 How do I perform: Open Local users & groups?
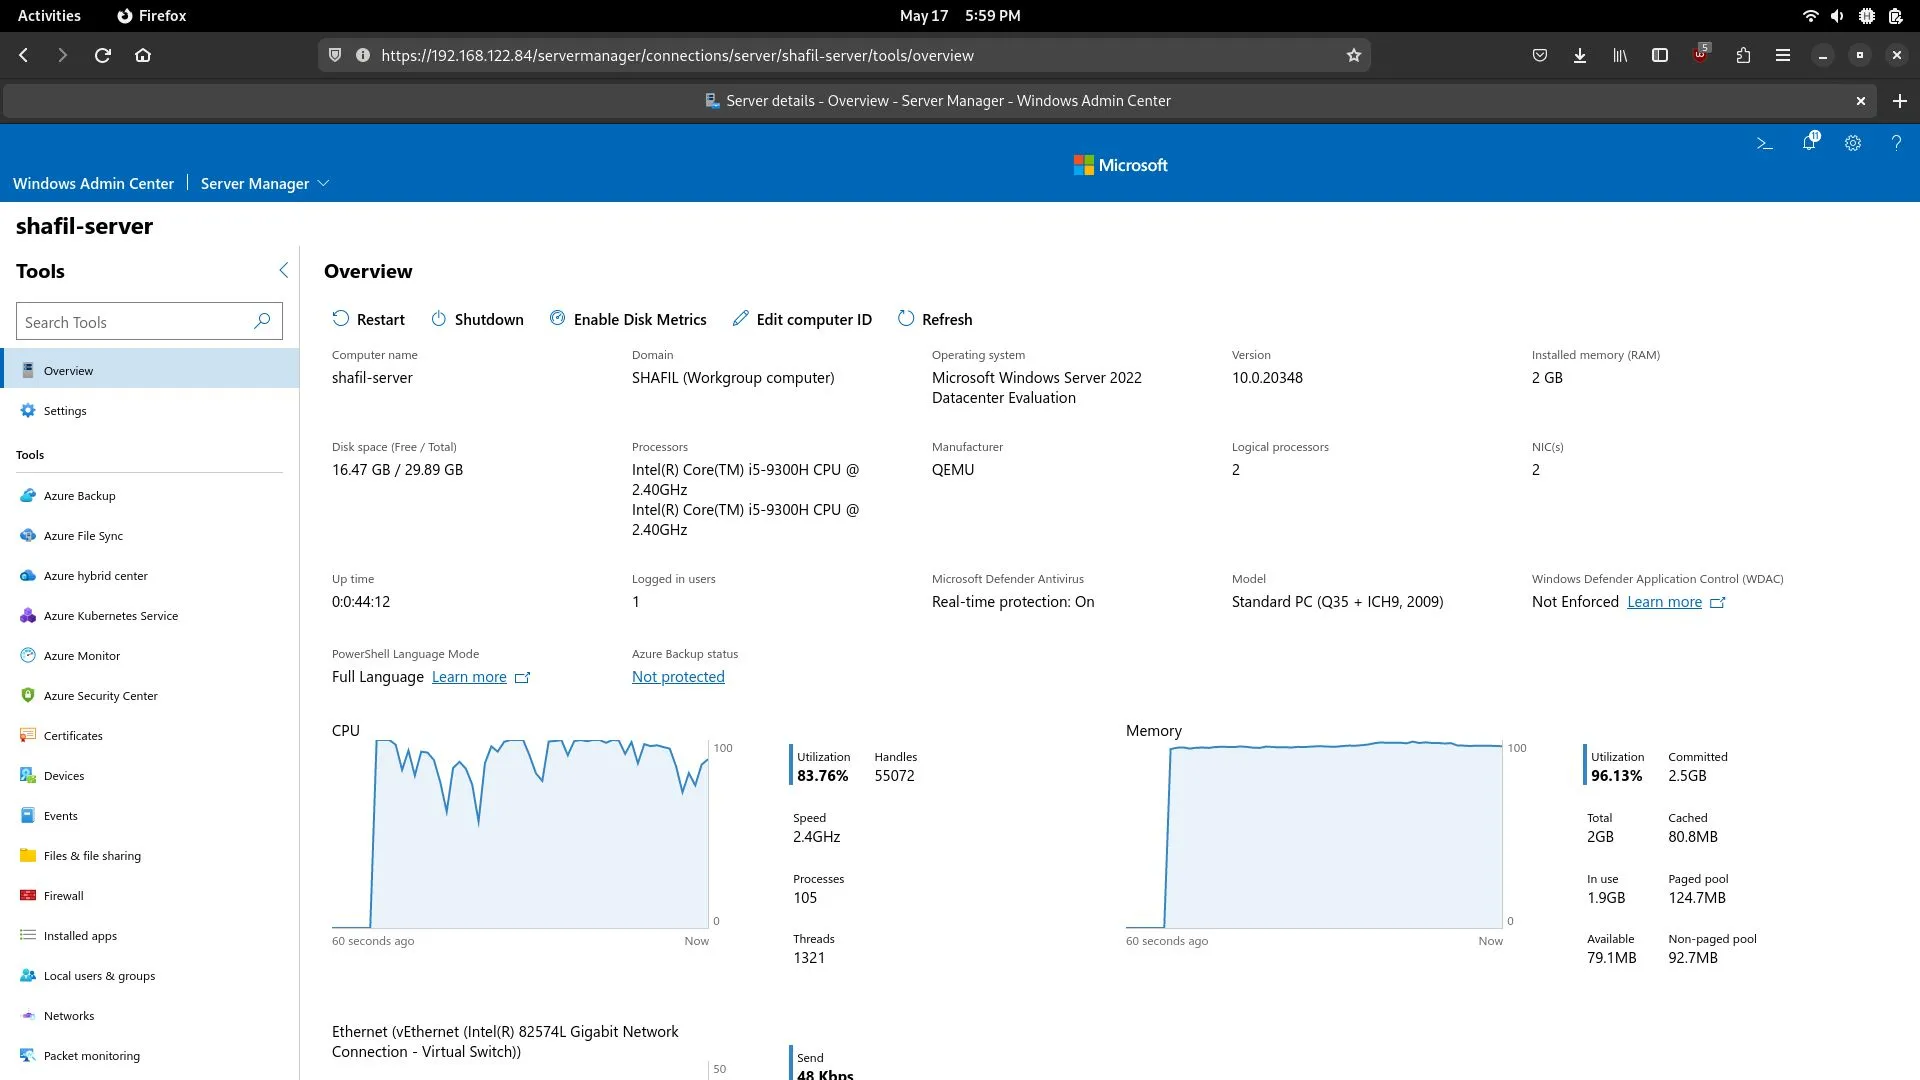(x=99, y=975)
